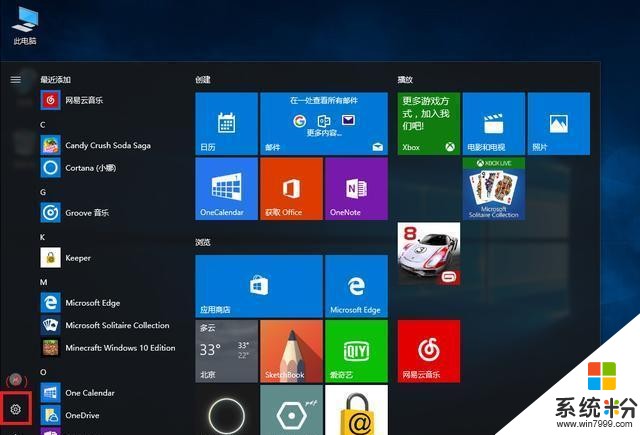This screenshot has height=435, width=640.
Task: Open OneDrive from the app list
Action: (x=110, y=415)
